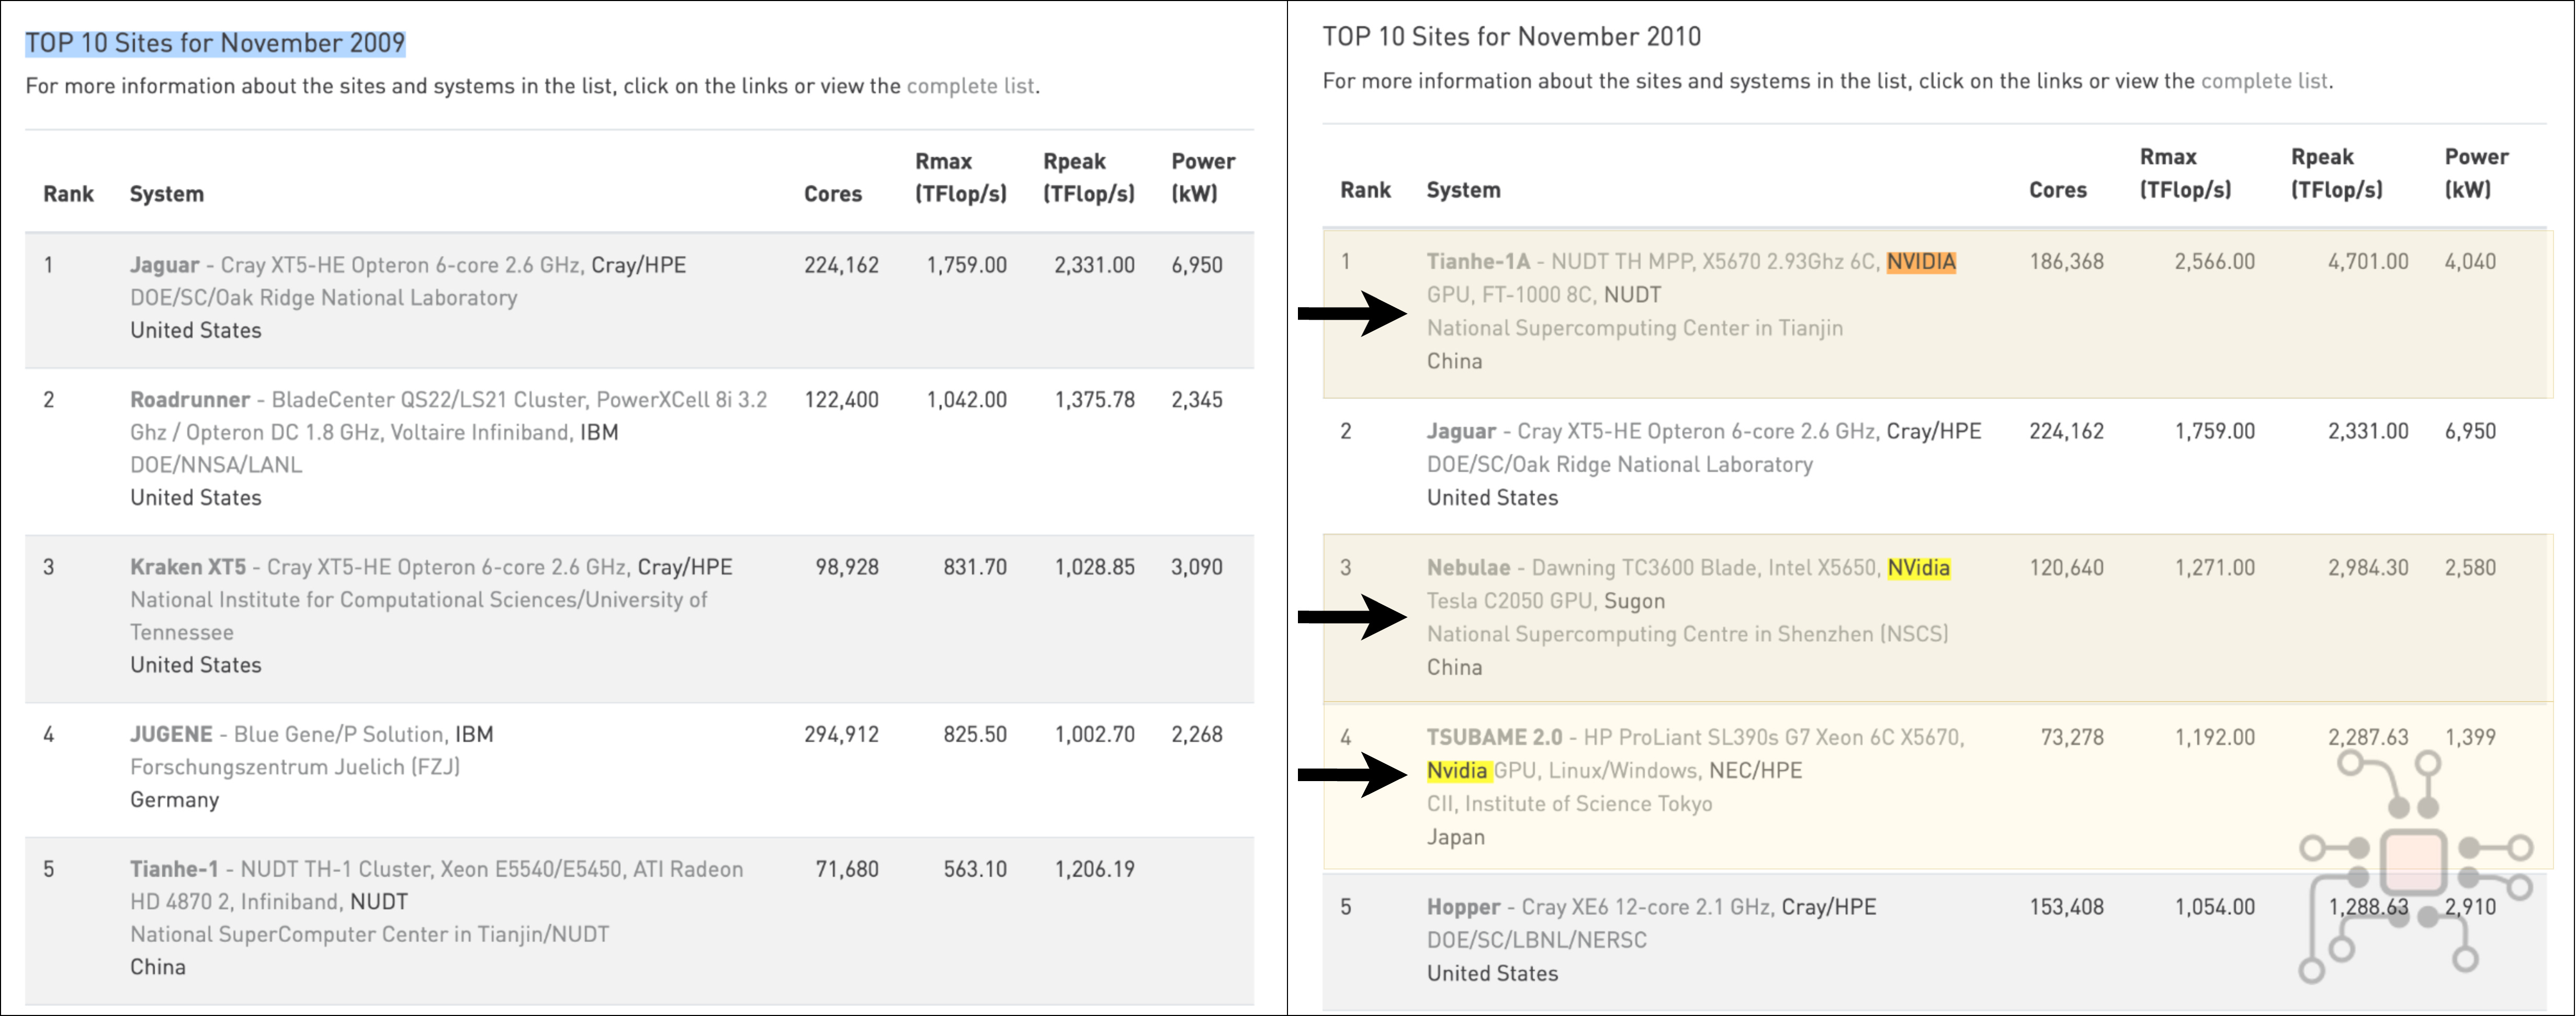Open the Hopper system link

(x=1463, y=907)
